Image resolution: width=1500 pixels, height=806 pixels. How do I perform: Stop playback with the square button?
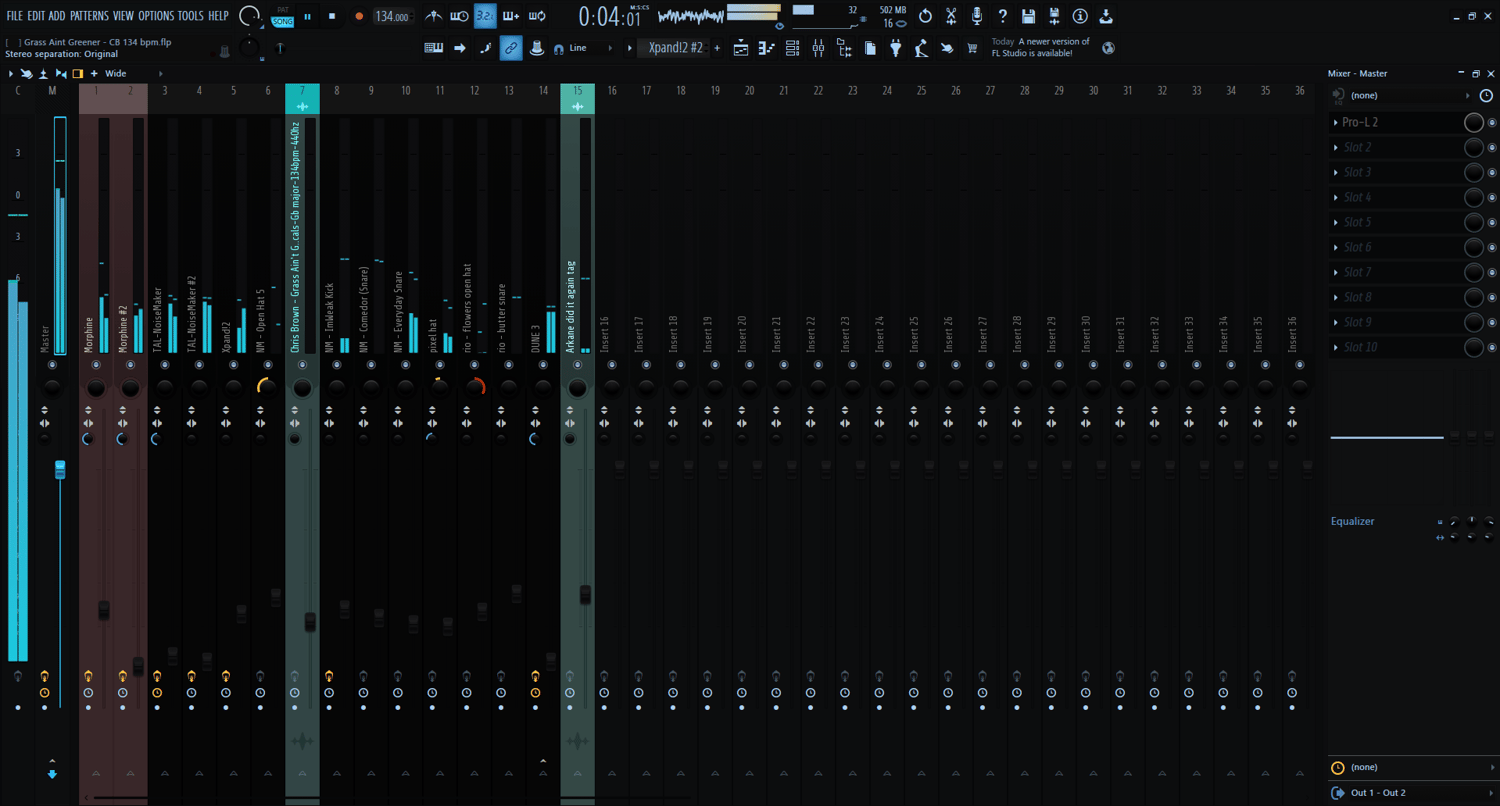pos(333,16)
